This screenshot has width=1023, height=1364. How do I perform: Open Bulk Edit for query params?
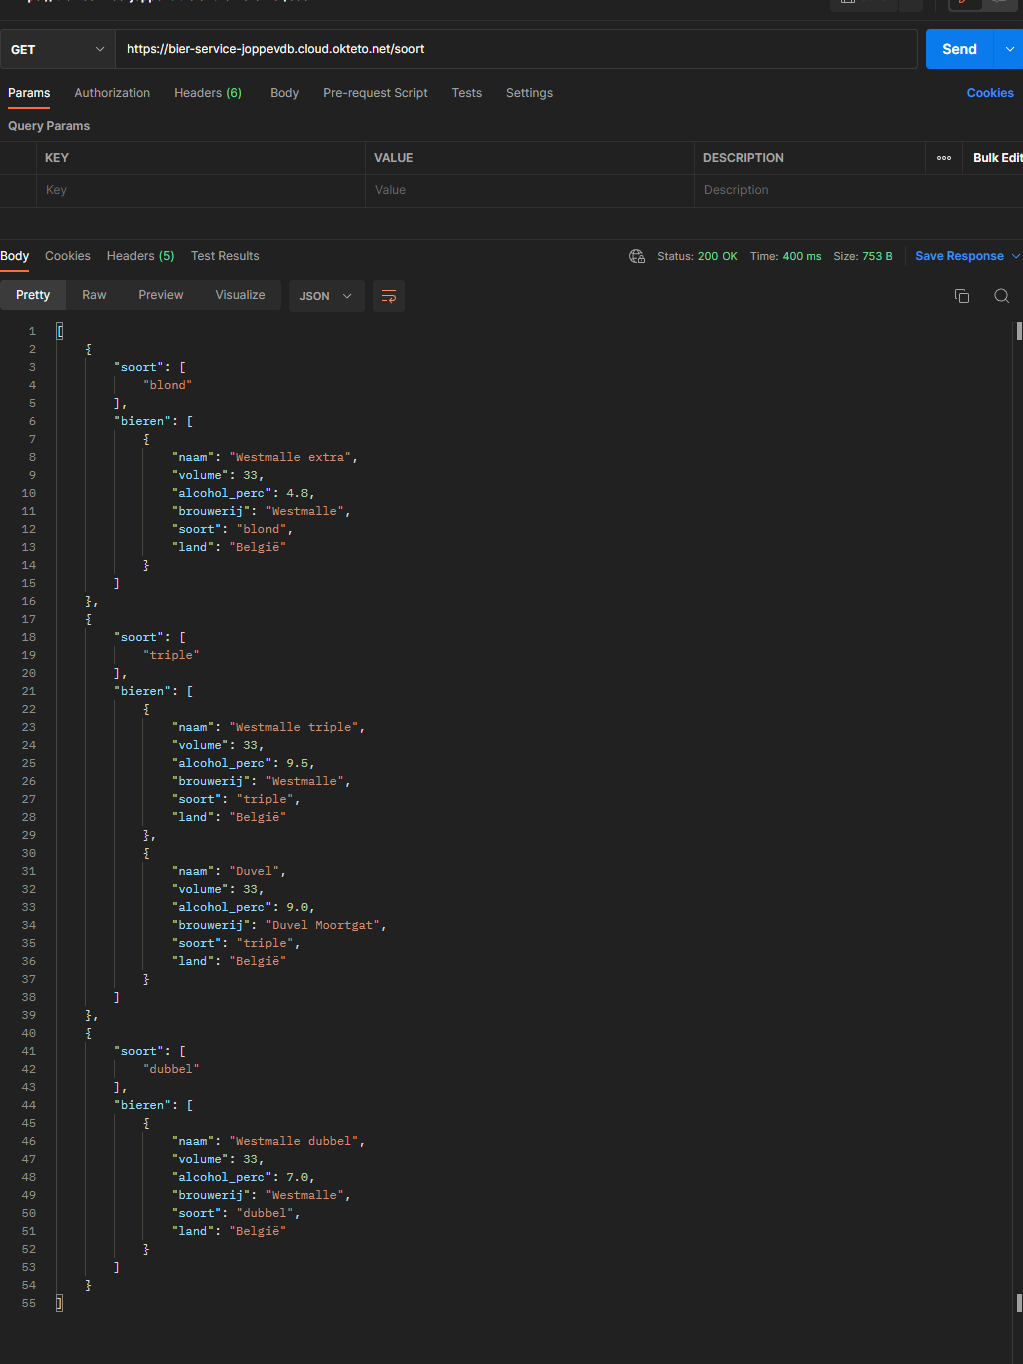(997, 157)
